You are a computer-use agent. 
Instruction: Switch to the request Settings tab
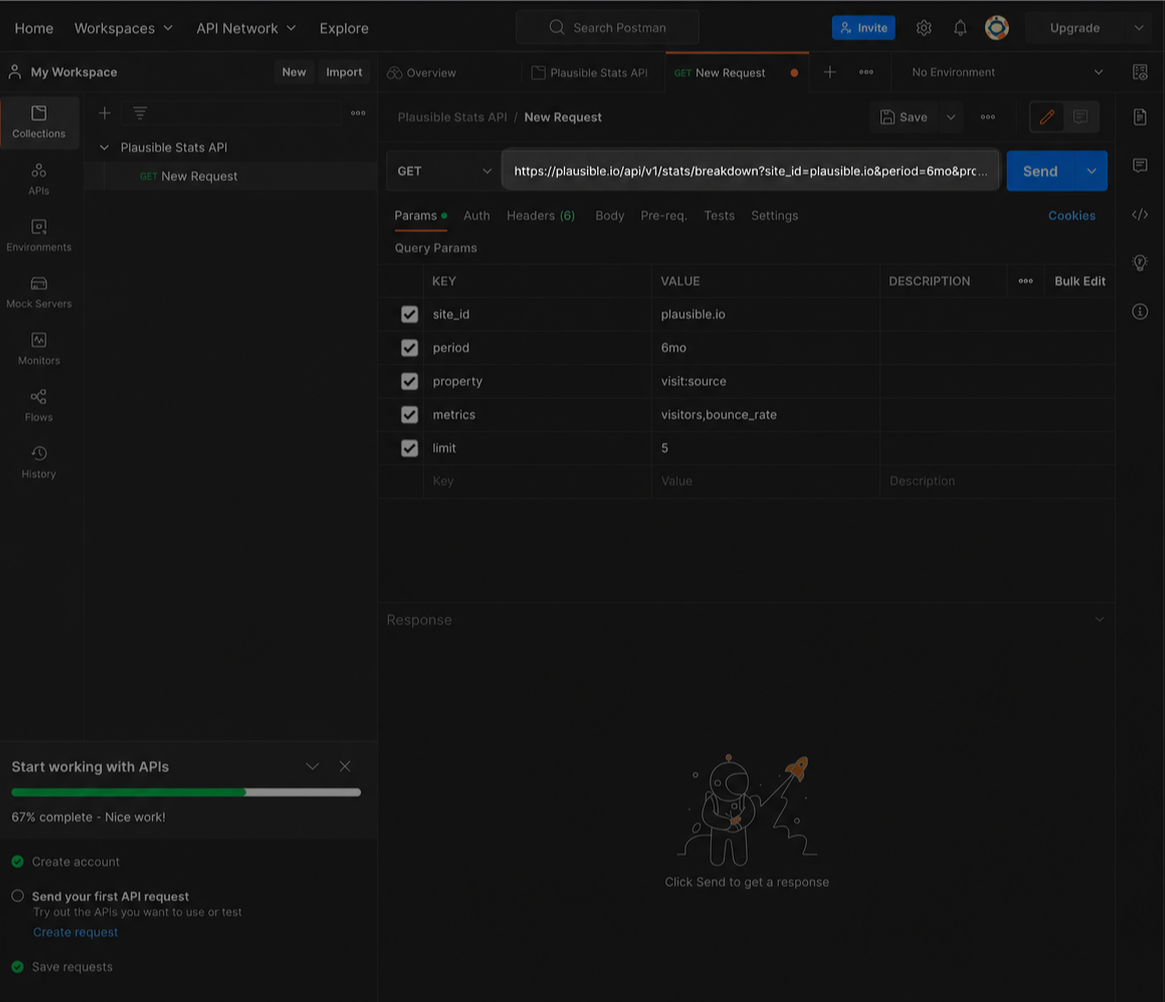point(774,215)
